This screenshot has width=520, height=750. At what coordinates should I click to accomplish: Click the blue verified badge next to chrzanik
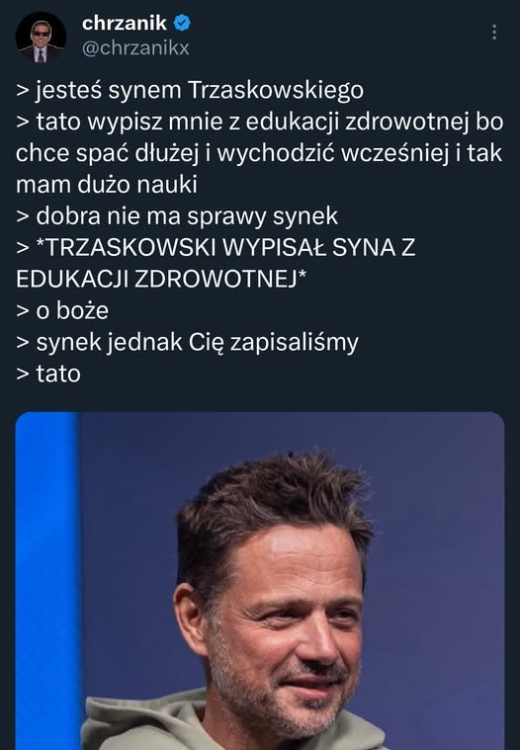pos(182,23)
